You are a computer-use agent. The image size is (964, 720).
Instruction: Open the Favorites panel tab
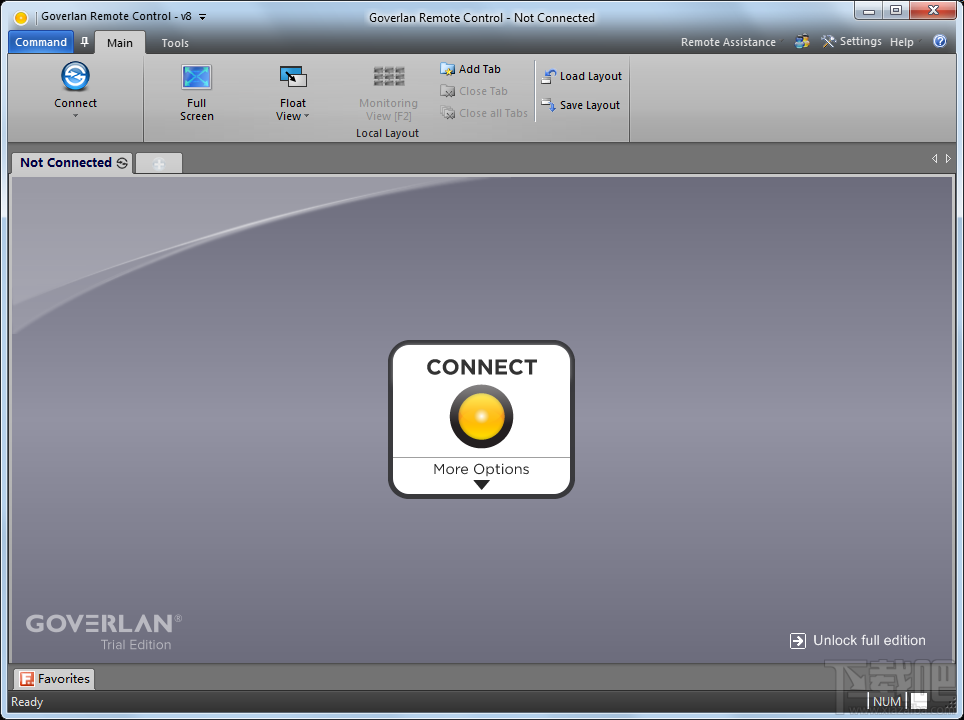(54, 679)
